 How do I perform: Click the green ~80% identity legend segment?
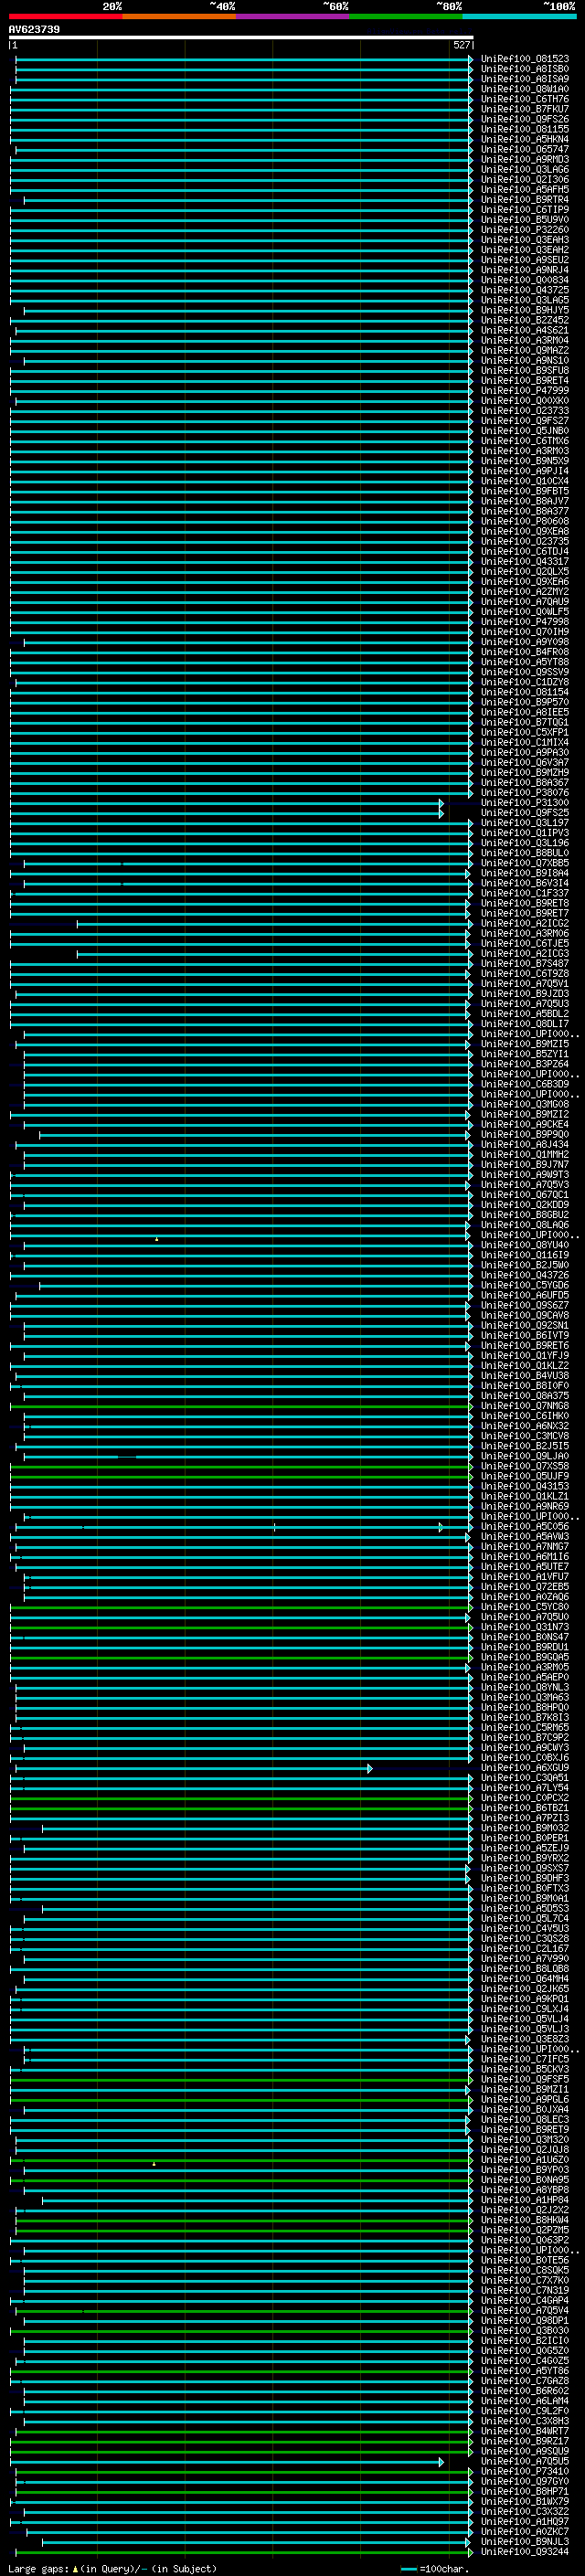(406, 16)
